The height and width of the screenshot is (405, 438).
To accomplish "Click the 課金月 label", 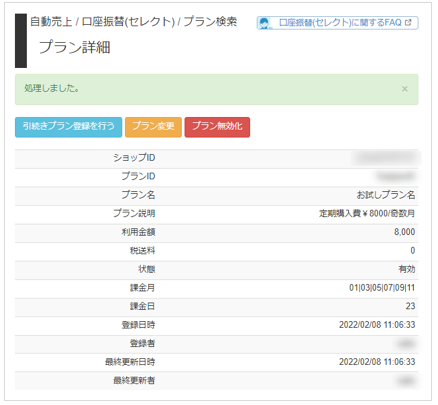I will (x=142, y=288).
